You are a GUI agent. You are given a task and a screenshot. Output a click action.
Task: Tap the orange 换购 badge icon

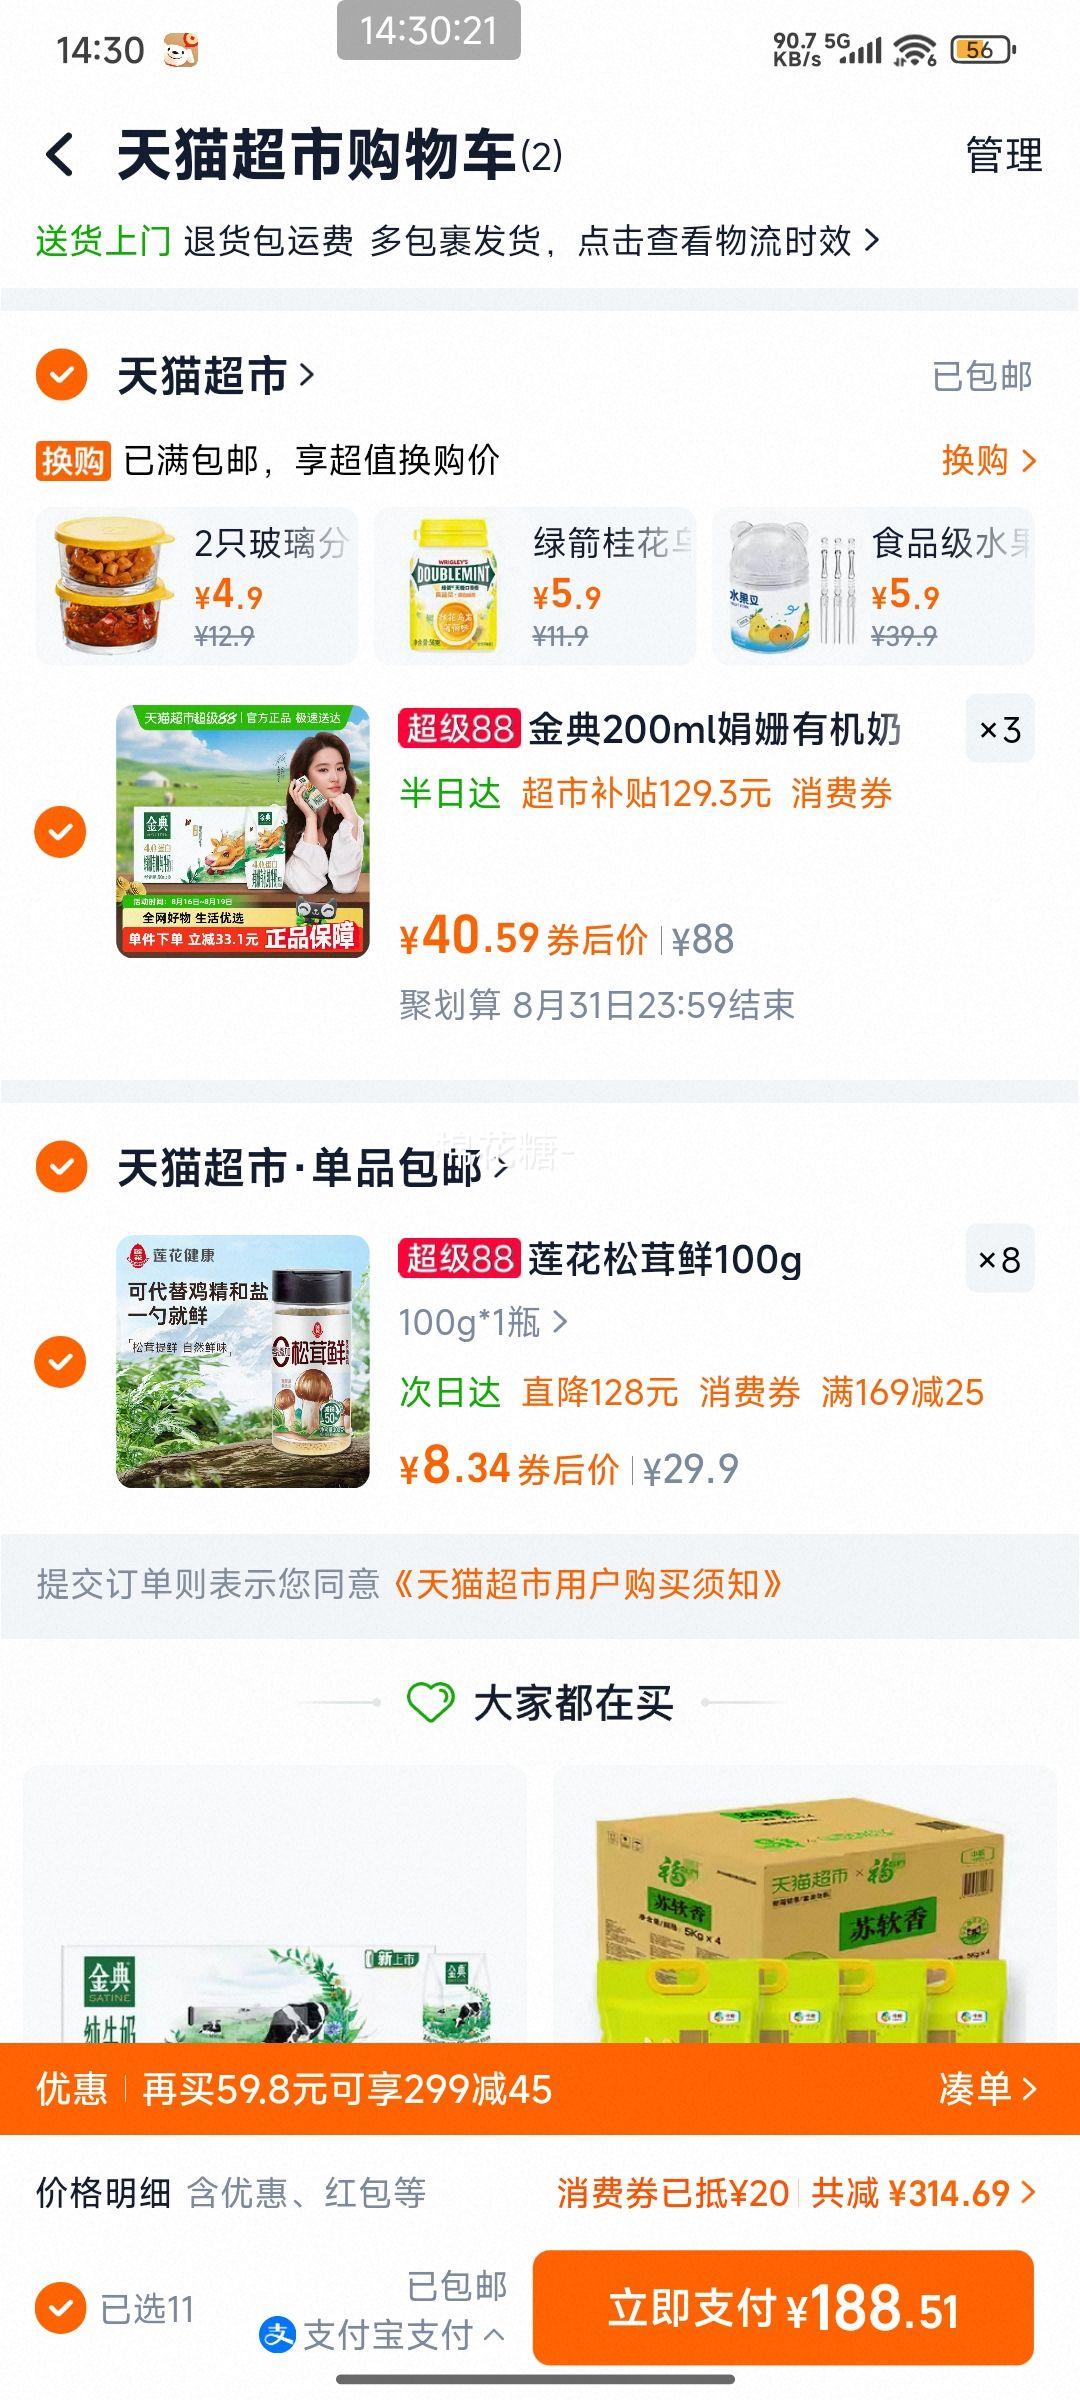[73, 461]
